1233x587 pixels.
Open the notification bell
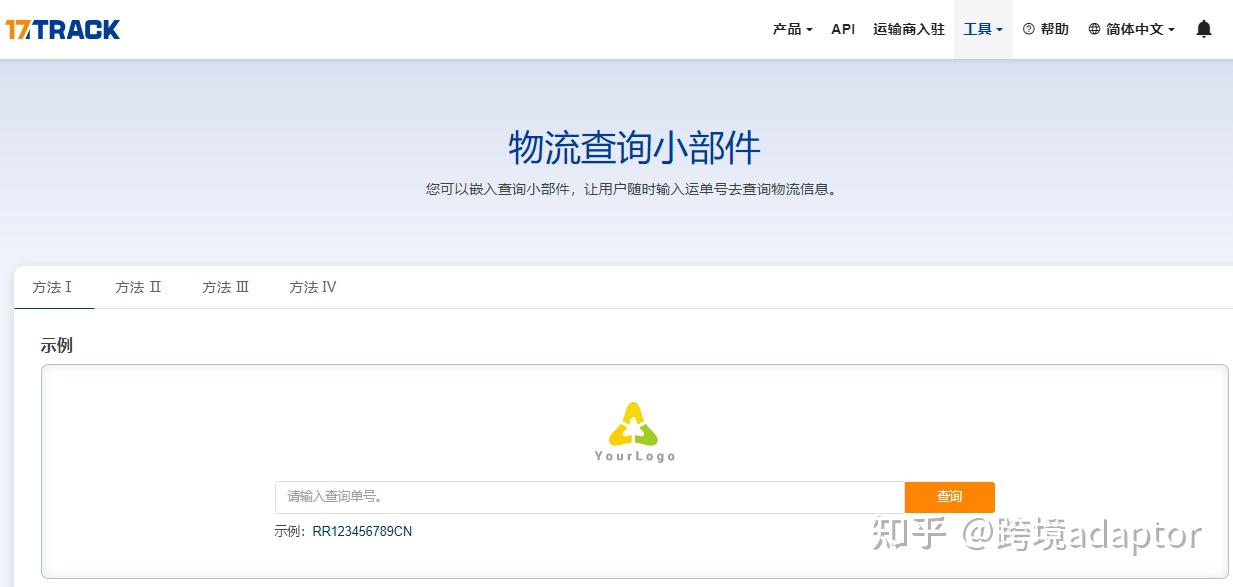tap(1203, 29)
